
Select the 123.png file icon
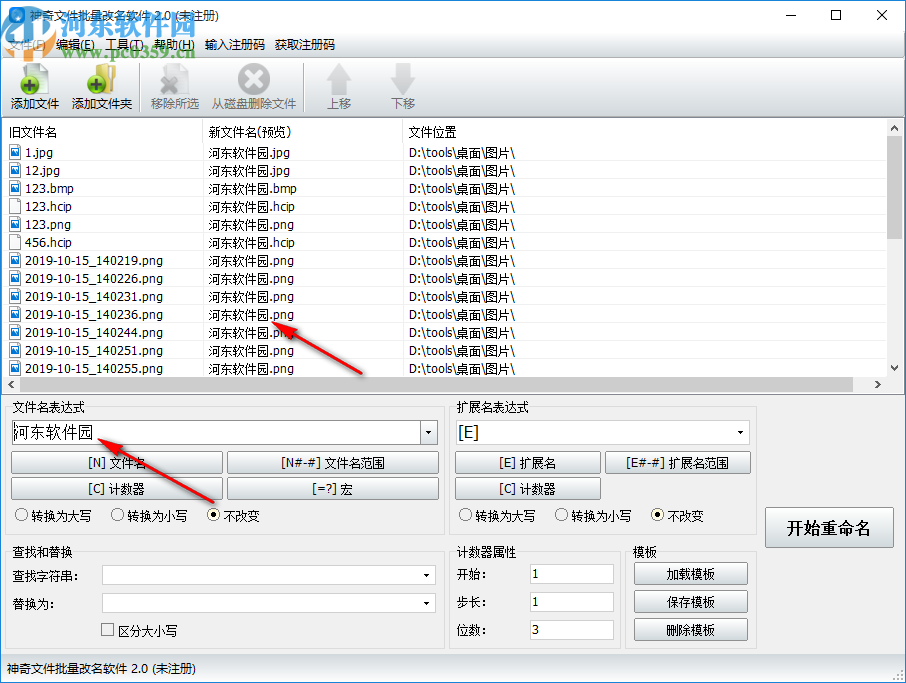16,224
